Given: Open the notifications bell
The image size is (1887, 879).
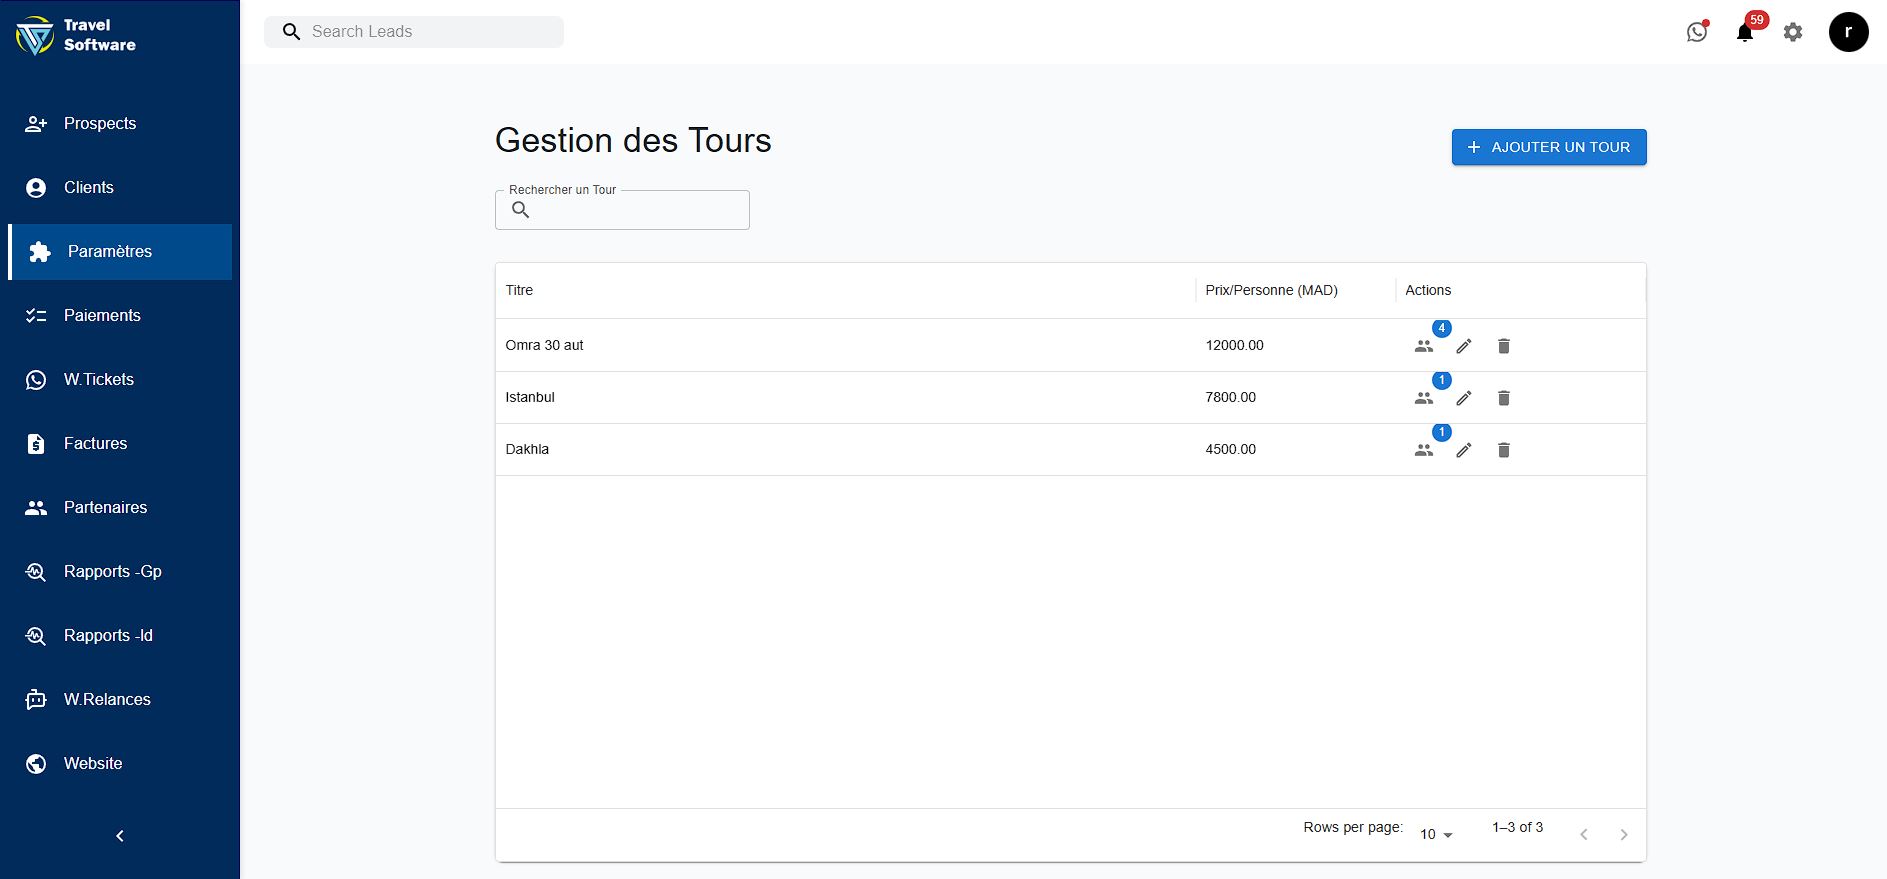Looking at the screenshot, I should click(x=1745, y=32).
